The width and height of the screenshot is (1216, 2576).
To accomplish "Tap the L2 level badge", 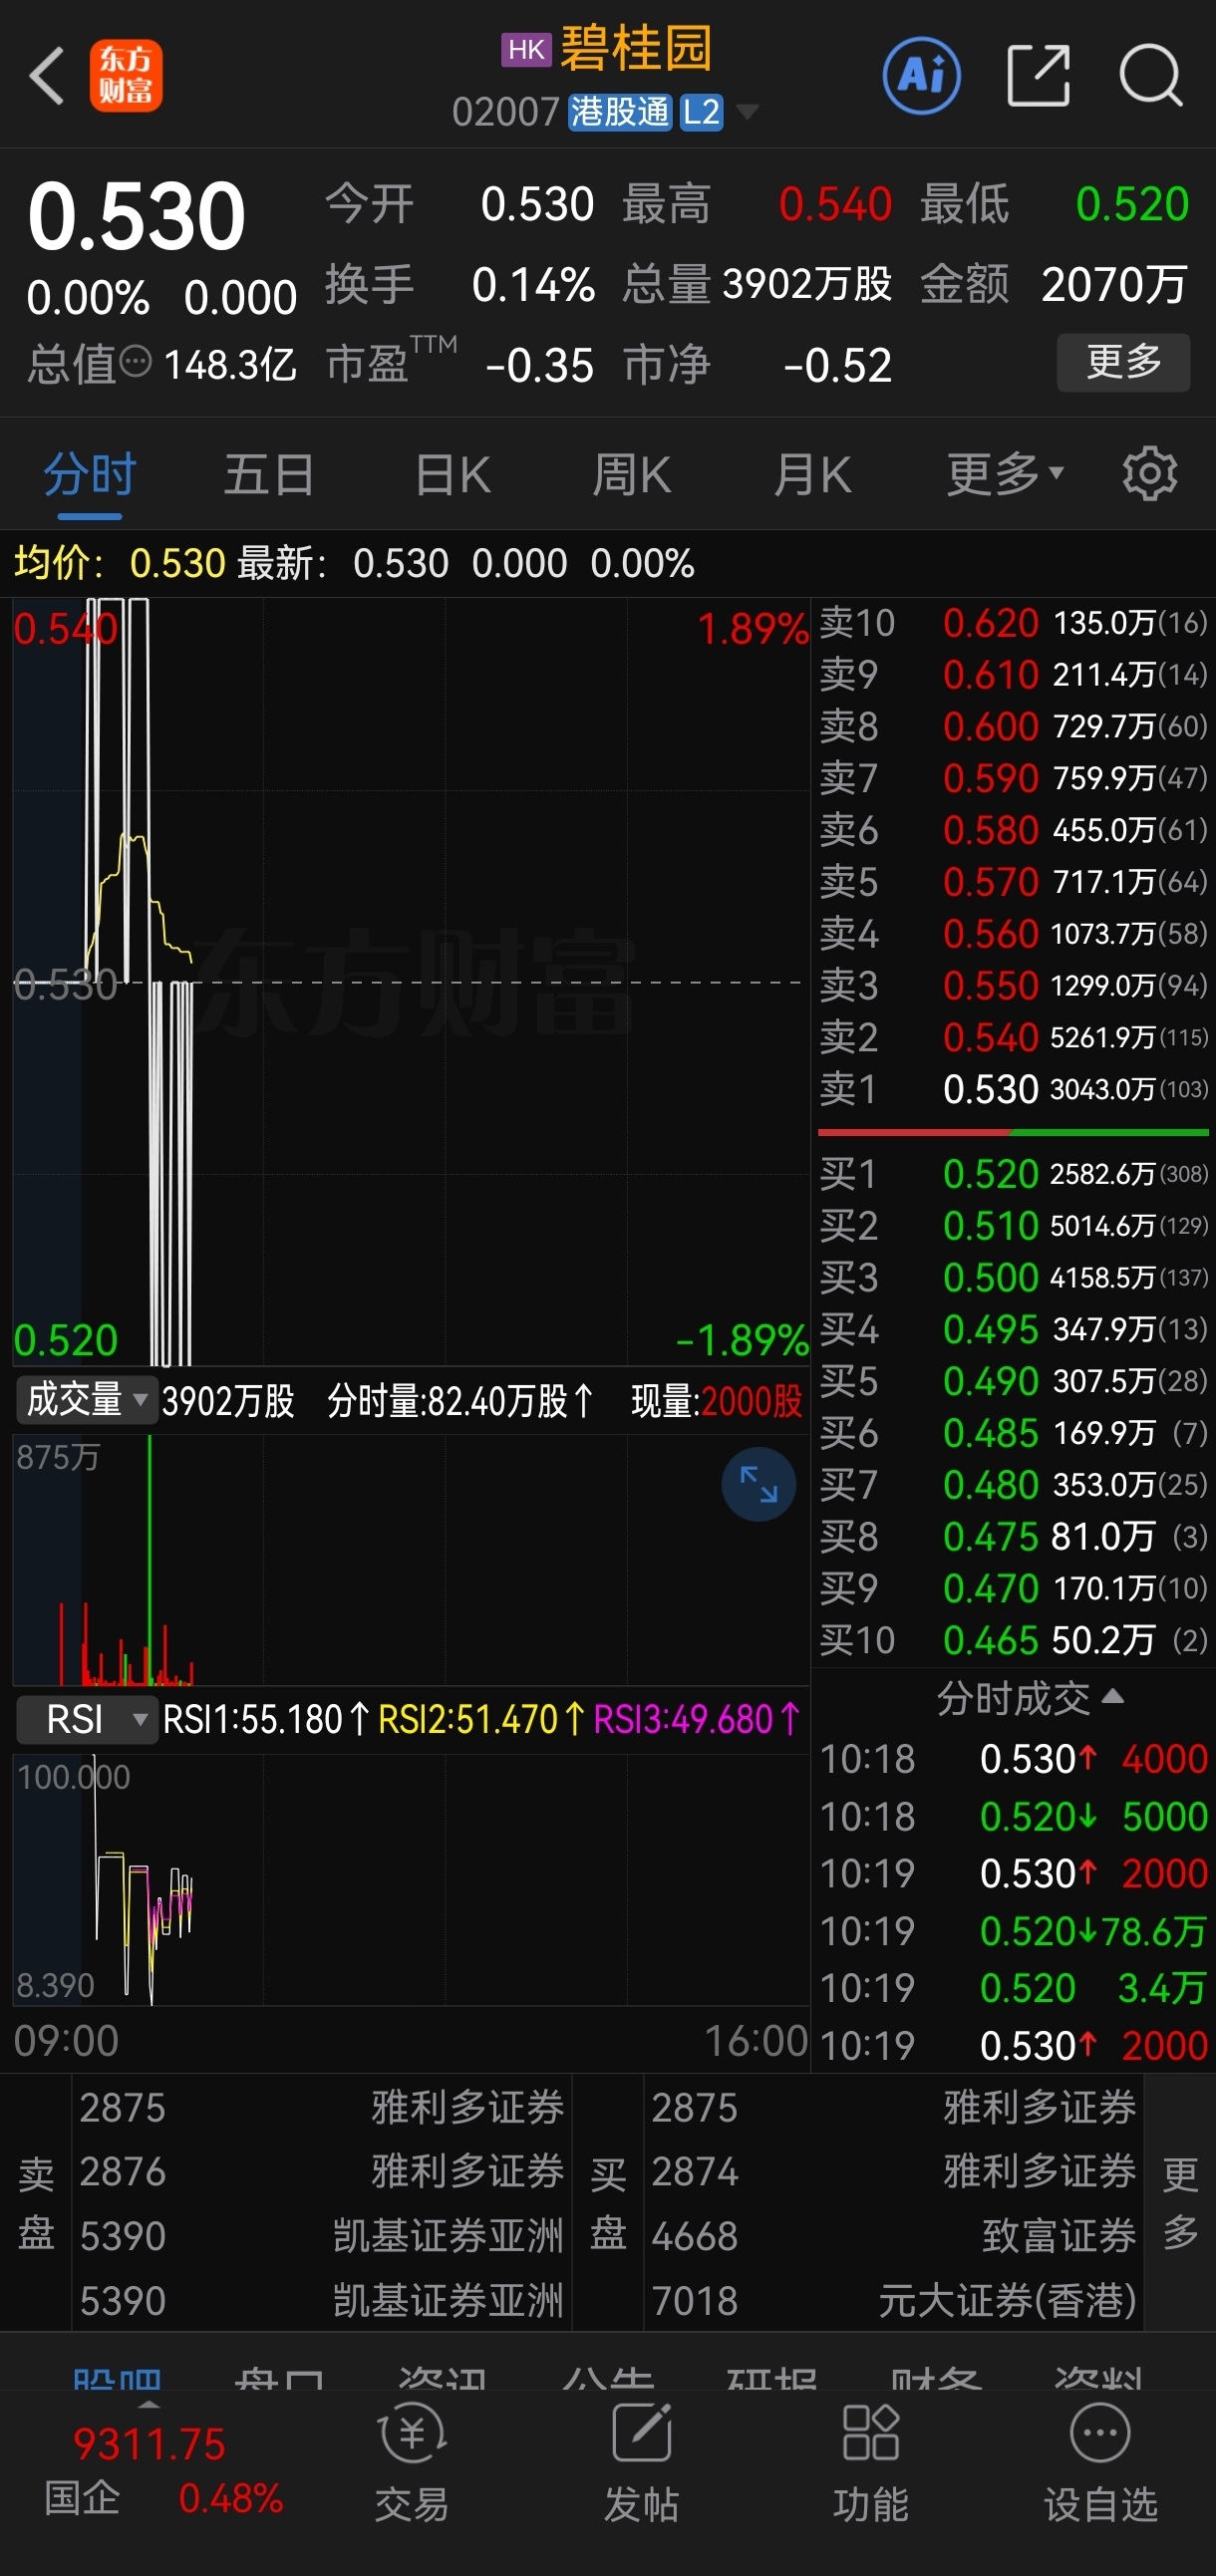I will (x=701, y=112).
